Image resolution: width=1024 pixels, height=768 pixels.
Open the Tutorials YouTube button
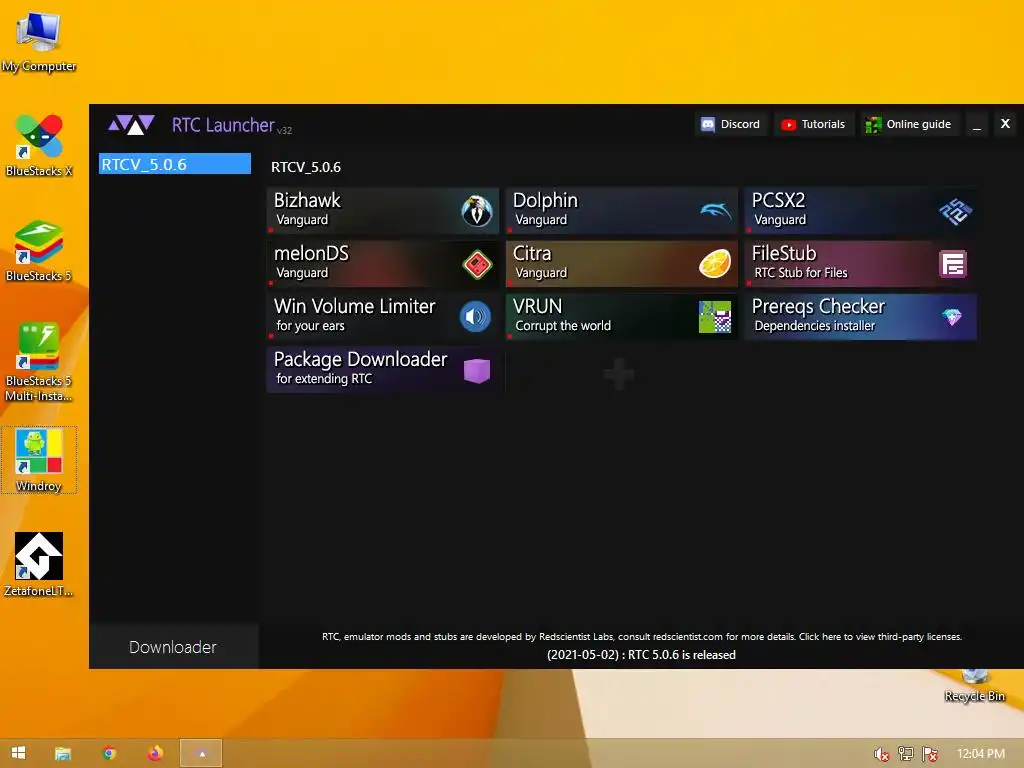click(814, 124)
